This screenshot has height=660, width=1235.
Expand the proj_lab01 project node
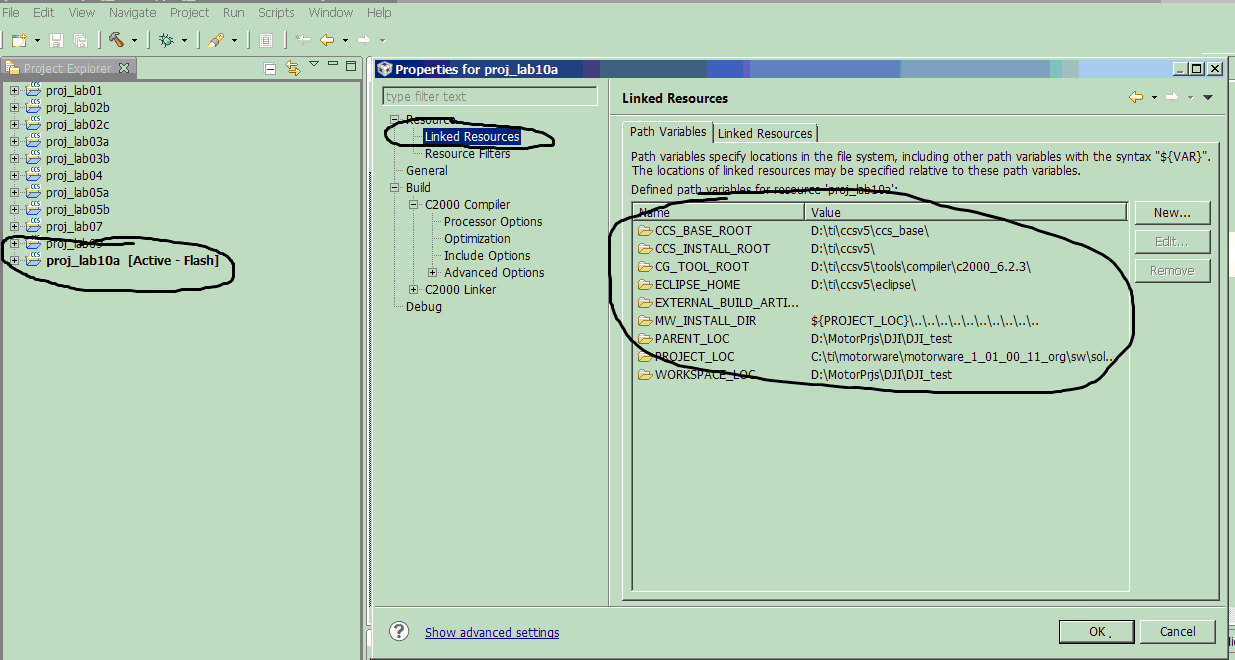[15, 90]
